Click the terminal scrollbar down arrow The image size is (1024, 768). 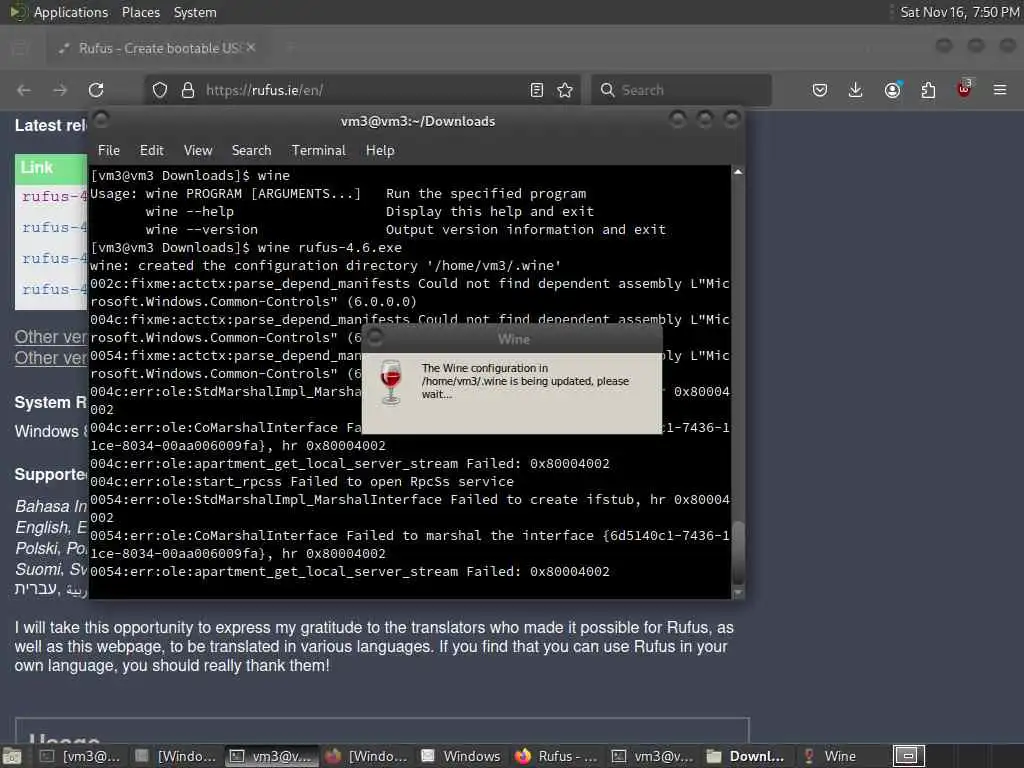(738, 593)
